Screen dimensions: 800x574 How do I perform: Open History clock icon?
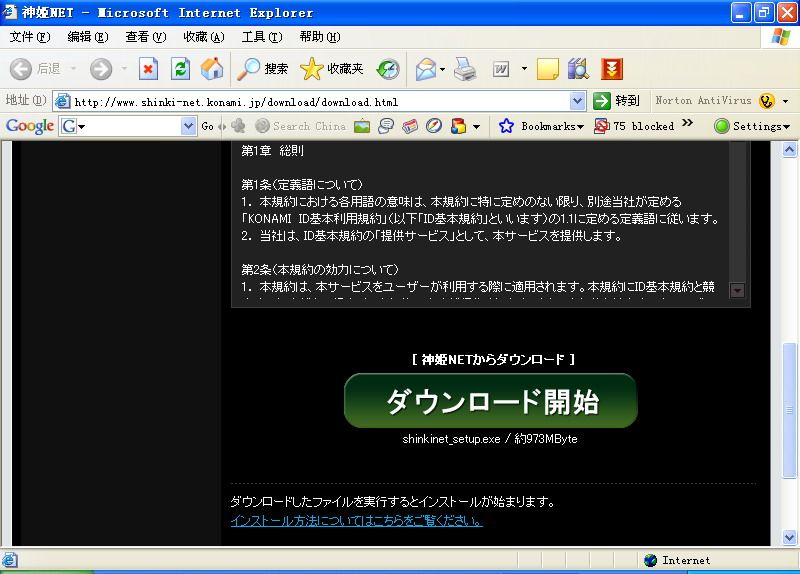point(388,69)
